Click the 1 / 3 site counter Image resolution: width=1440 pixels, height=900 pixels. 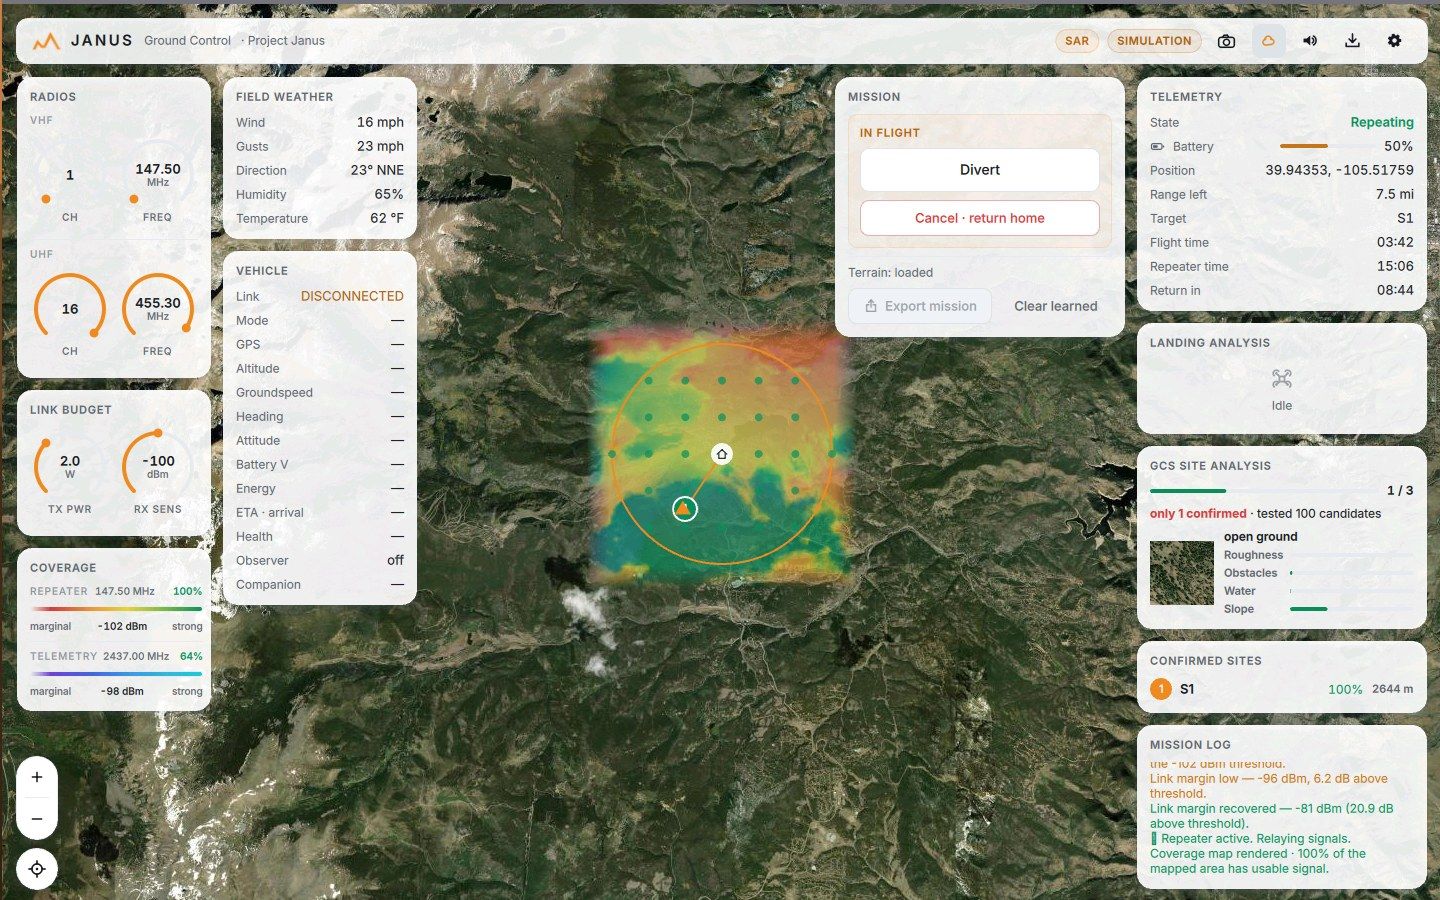pos(1400,491)
